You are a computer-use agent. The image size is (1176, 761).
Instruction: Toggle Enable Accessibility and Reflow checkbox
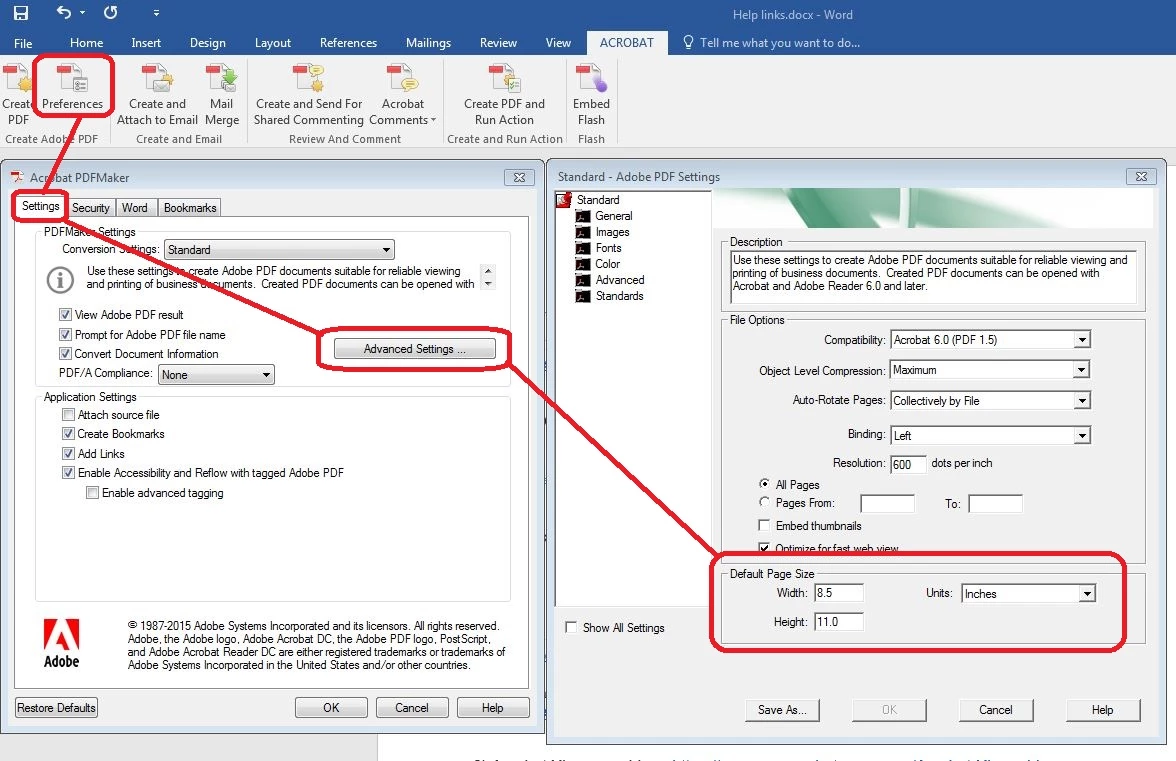point(68,472)
